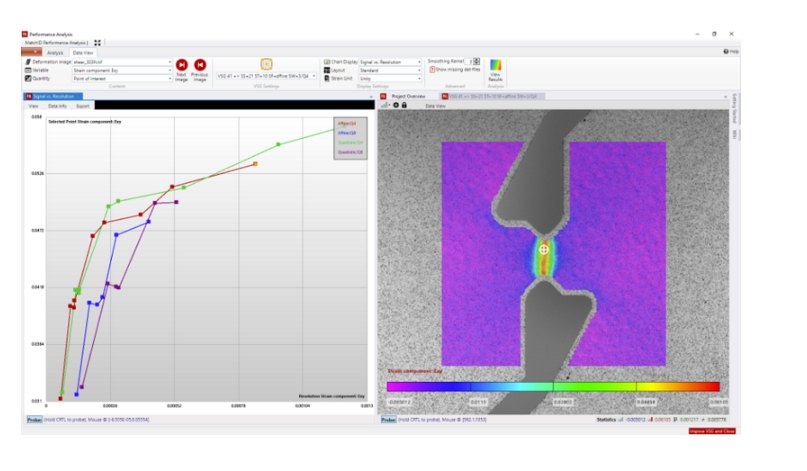The width and height of the screenshot is (807, 471).
Task: Click the Improve VSG and Close button
Action: click(x=712, y=431)
